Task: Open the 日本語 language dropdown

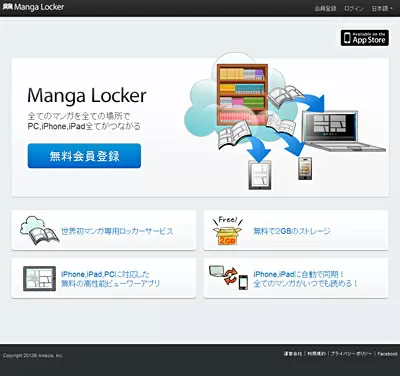Action: pos(382,8)
